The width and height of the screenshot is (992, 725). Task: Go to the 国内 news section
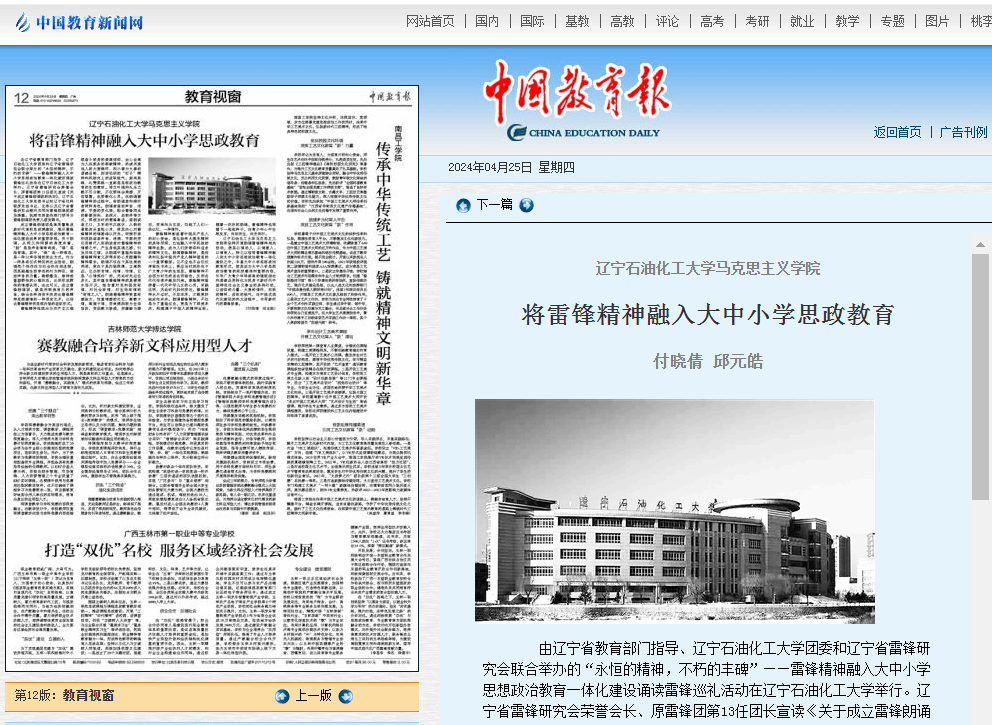pyautogui.click(x=487, y=21)
